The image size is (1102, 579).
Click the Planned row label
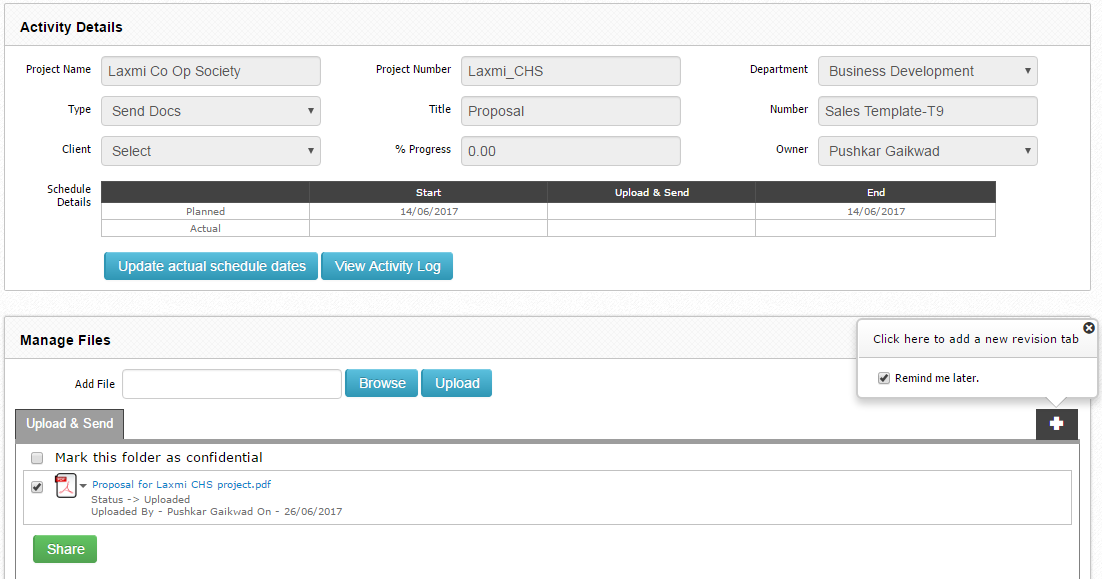pos(205,212)
